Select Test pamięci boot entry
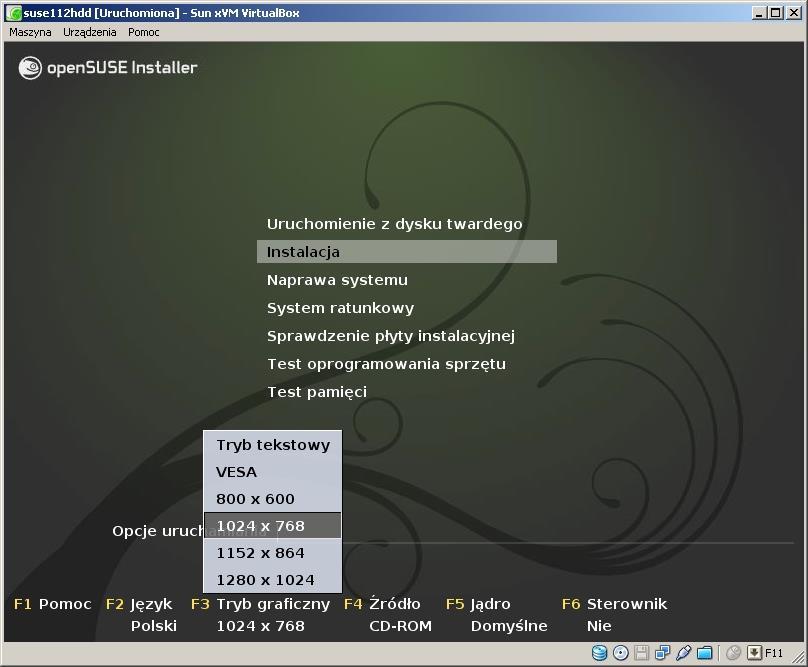The height and width of the screenshot is (667, 808). point(317,392)
